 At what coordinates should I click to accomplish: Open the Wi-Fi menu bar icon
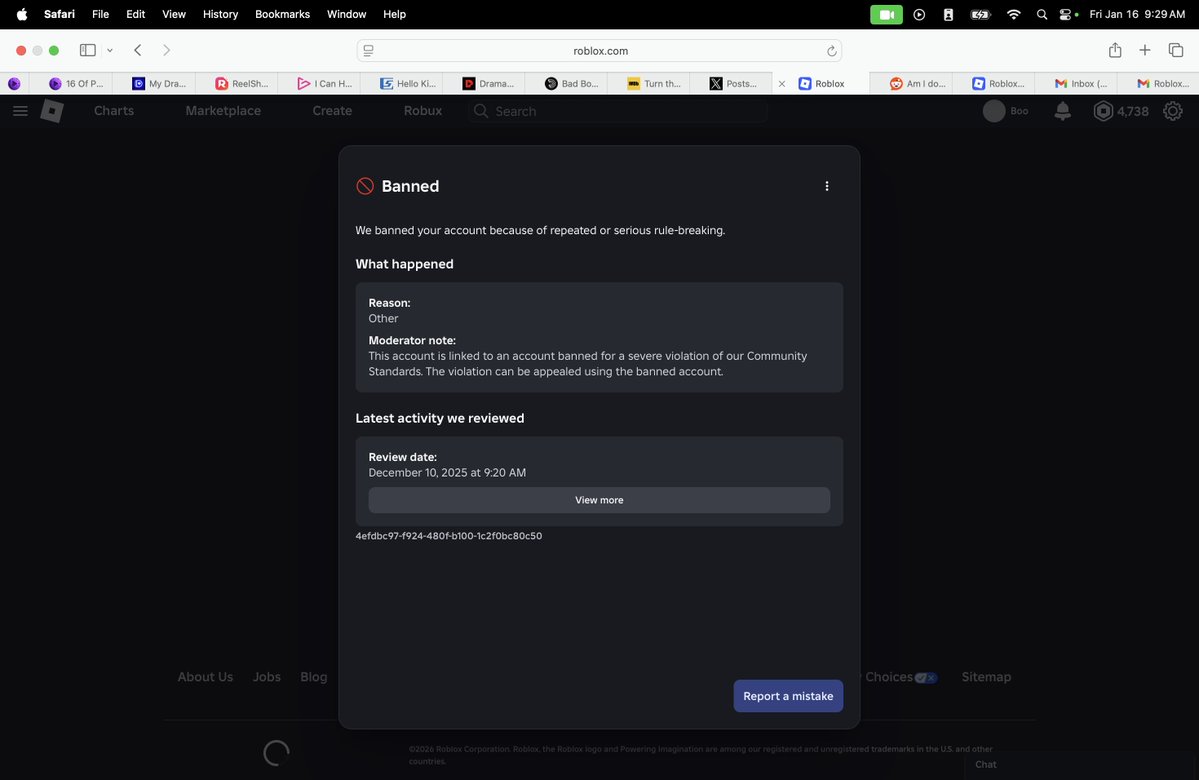pyautogui.click(x=1013, y=15)
